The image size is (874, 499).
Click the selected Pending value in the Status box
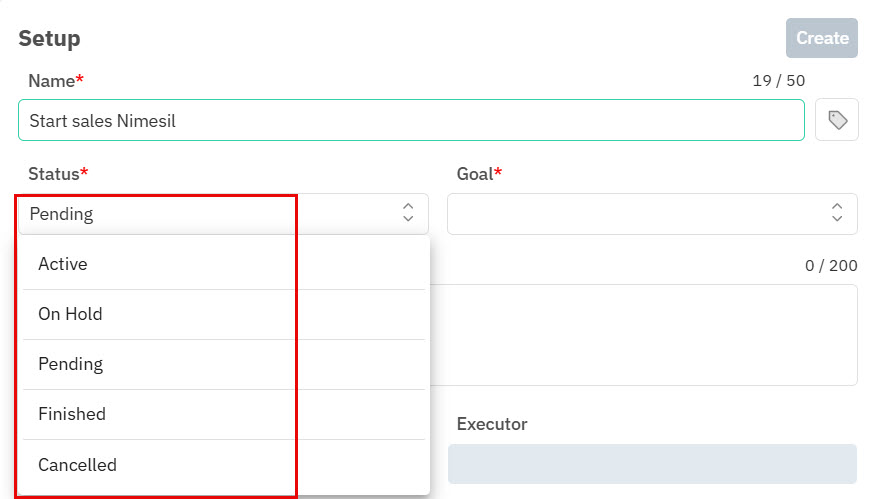click(x=61, y=214)
